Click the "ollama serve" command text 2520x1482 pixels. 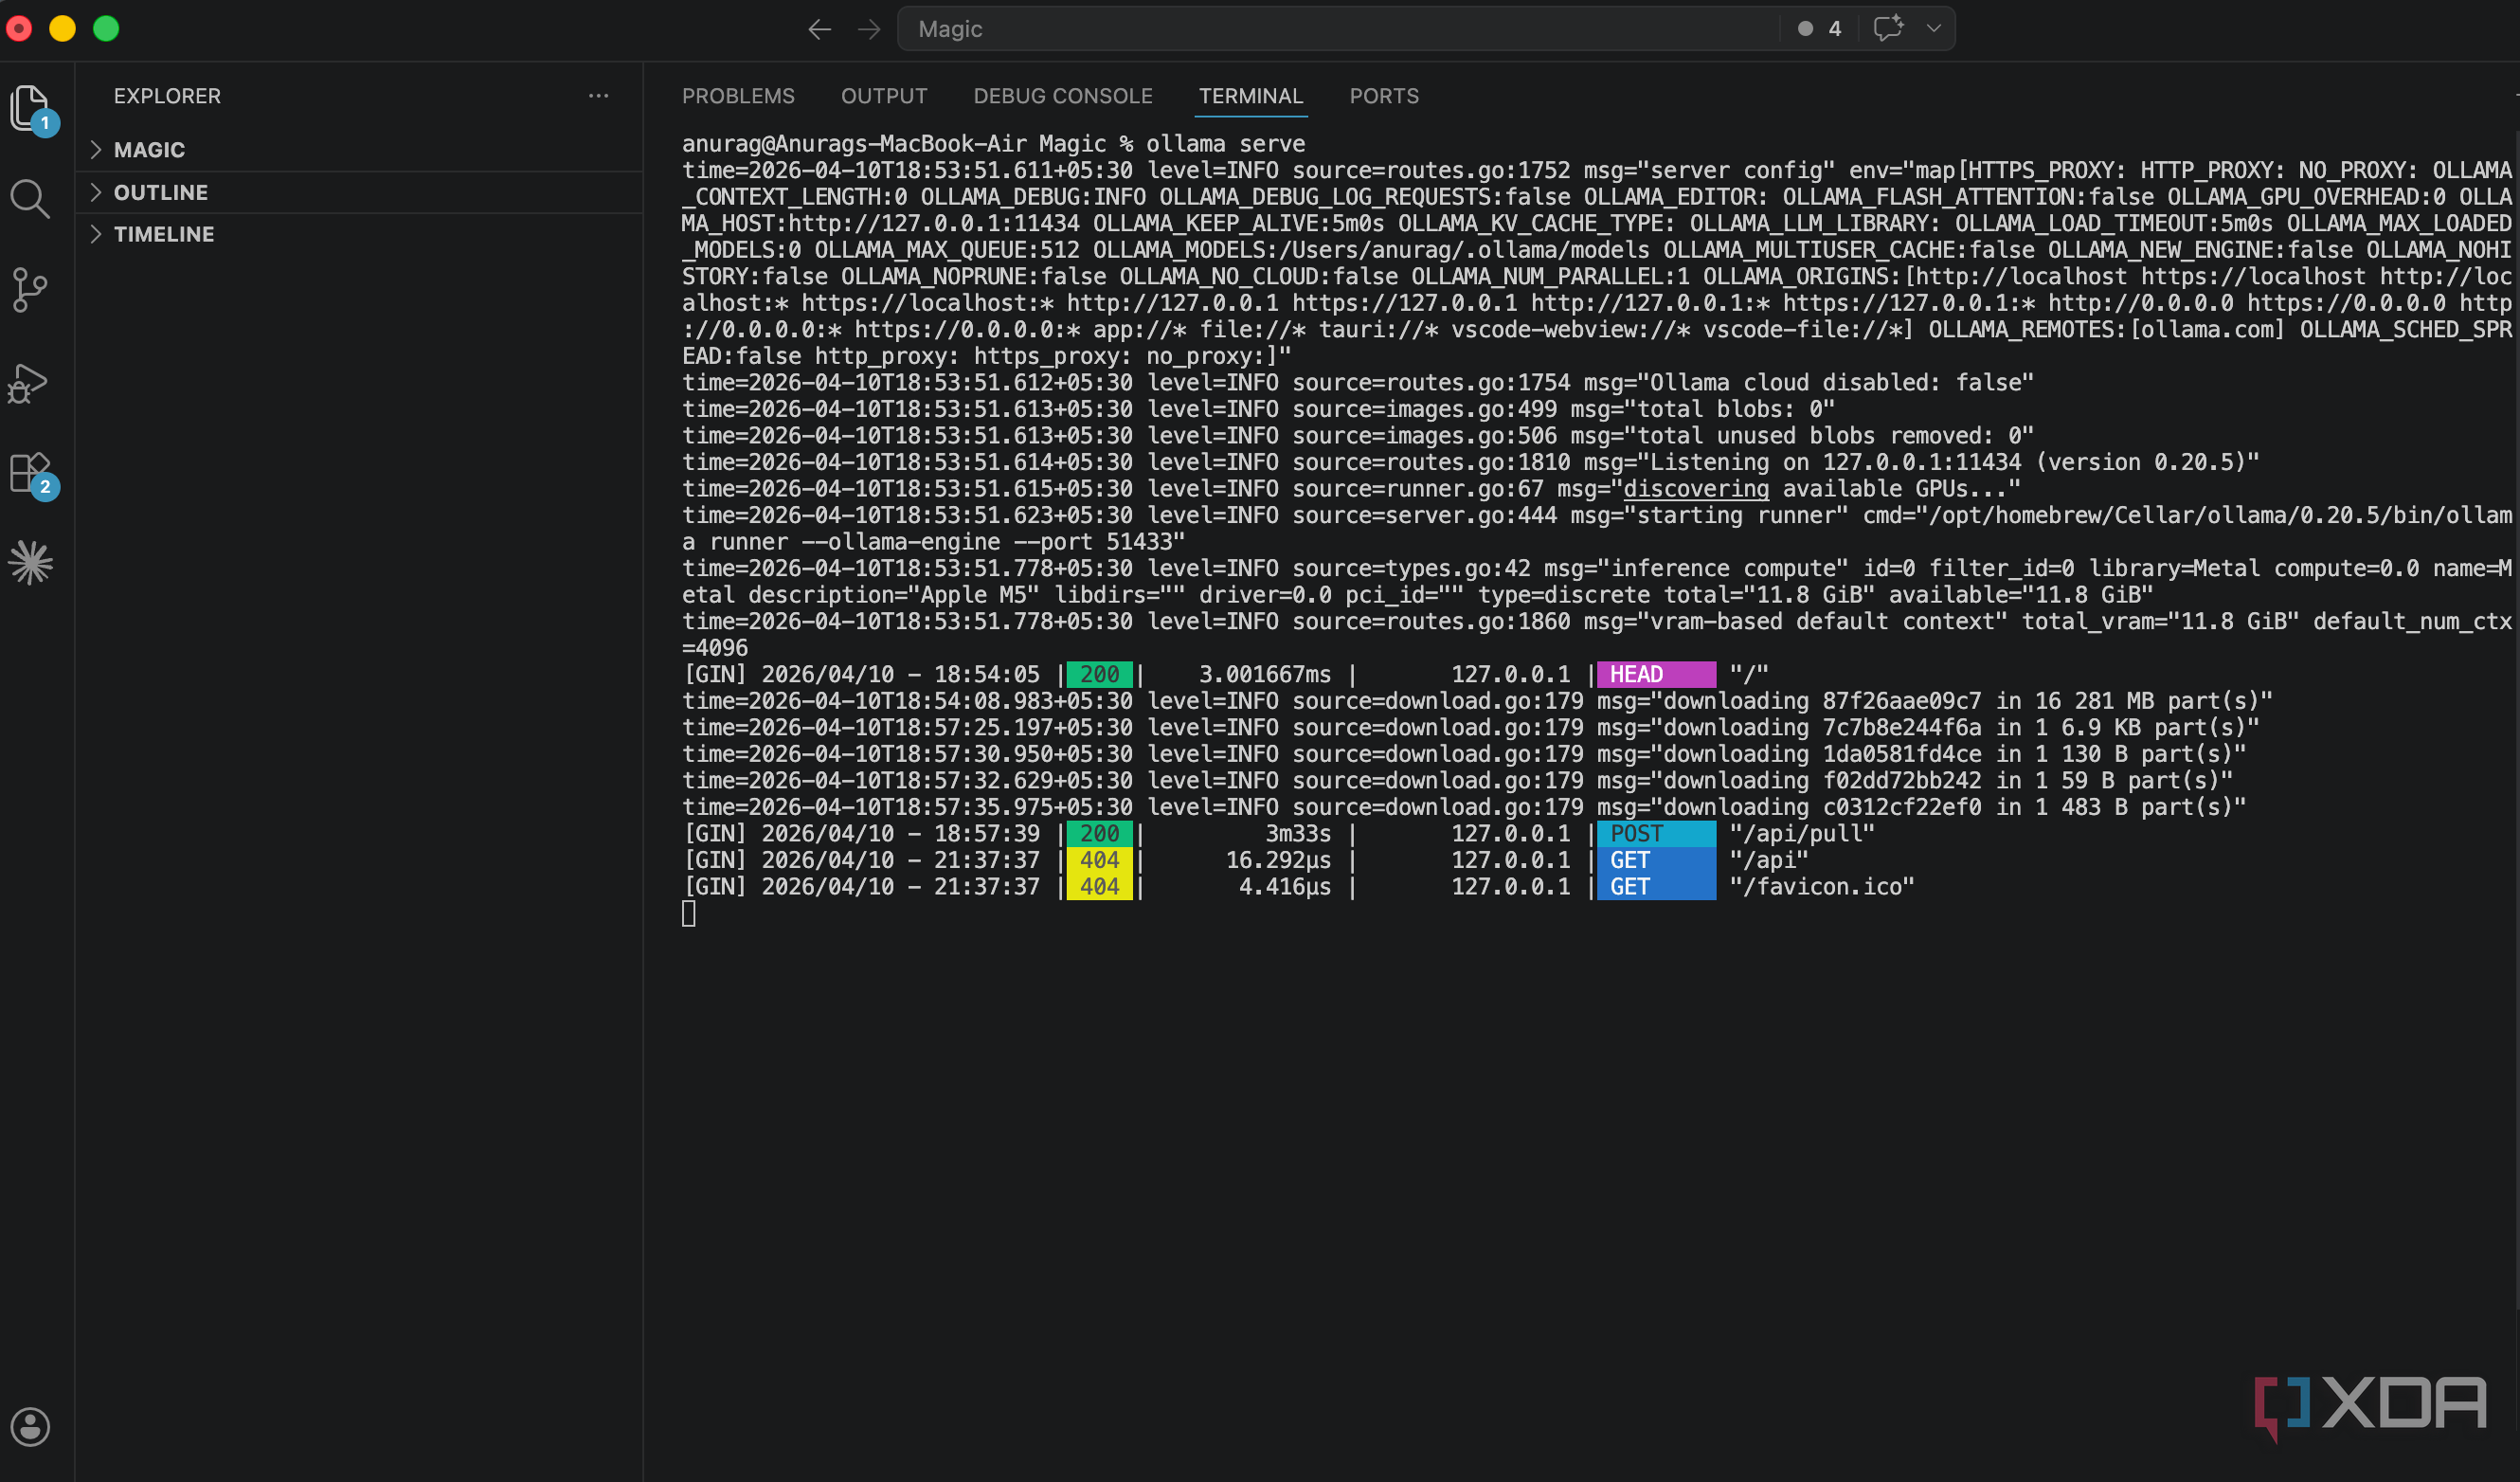1226,144
